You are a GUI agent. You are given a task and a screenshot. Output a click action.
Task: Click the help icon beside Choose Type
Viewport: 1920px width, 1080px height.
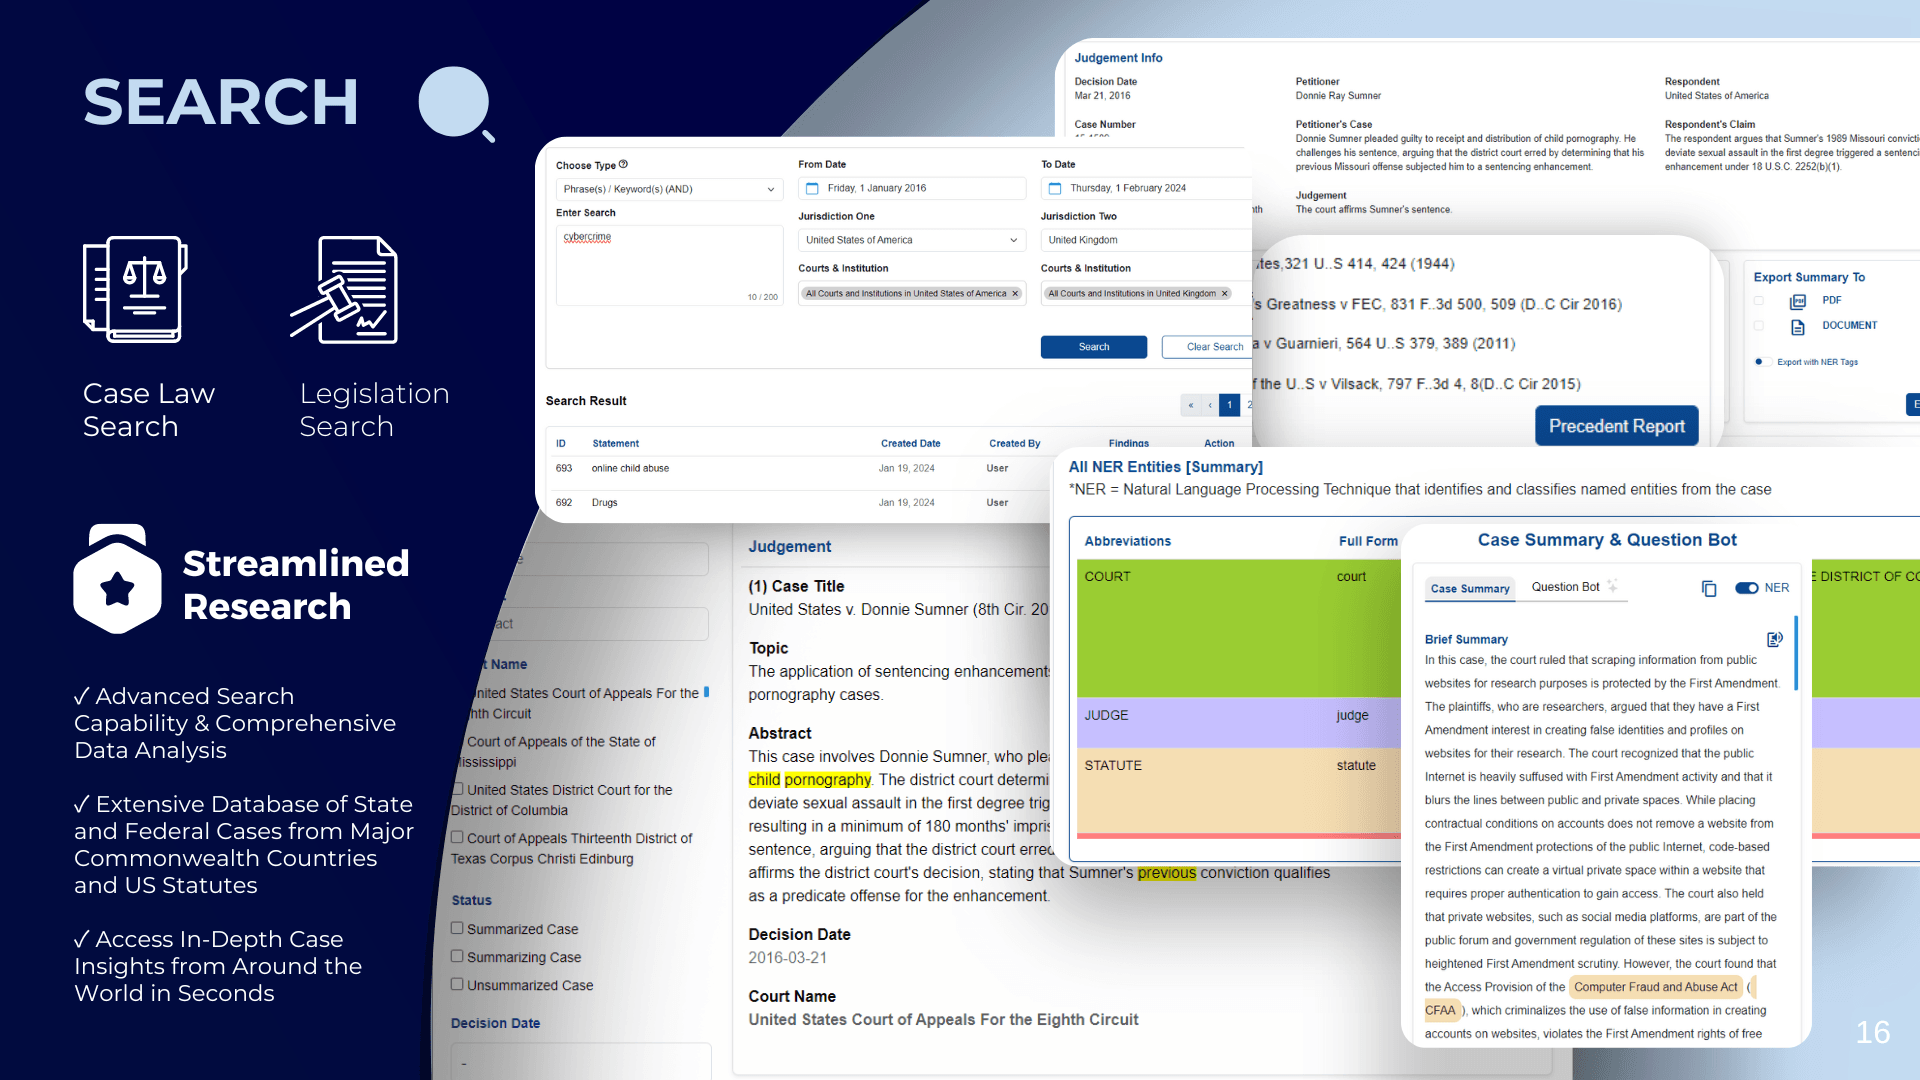[623, 164]
